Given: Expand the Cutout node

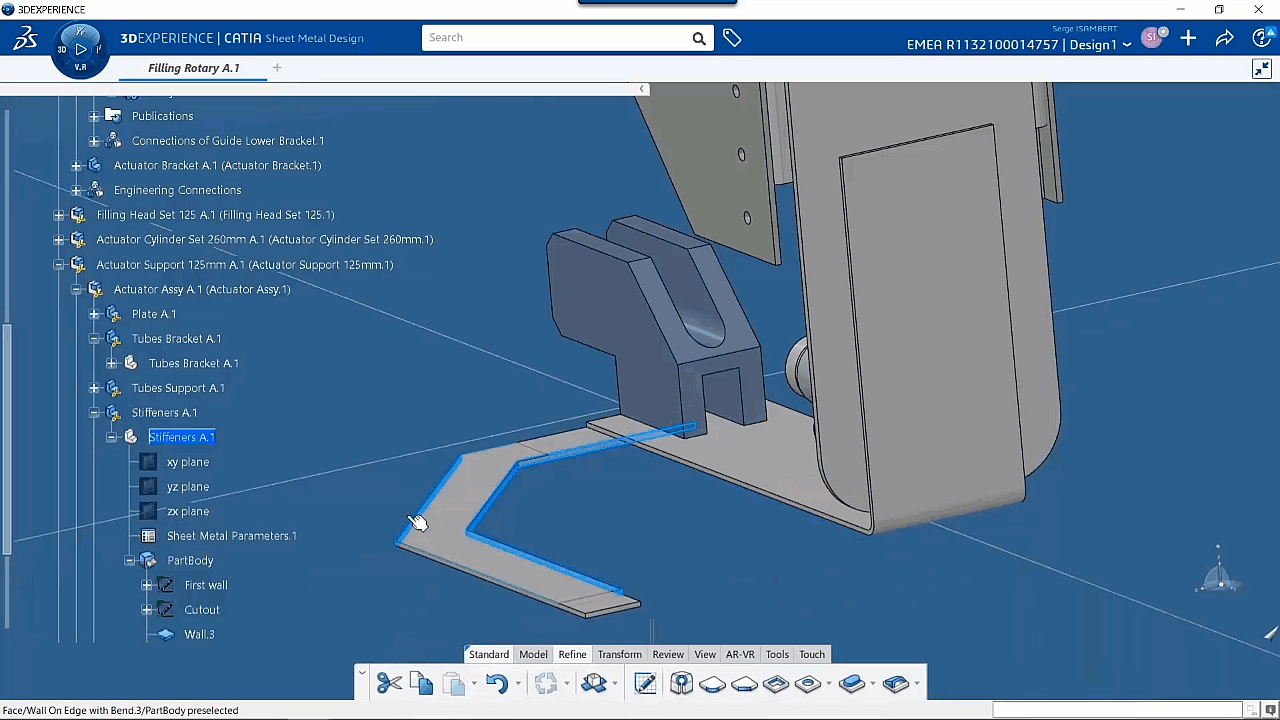Looking at the screenshot, I should point(147,610).
